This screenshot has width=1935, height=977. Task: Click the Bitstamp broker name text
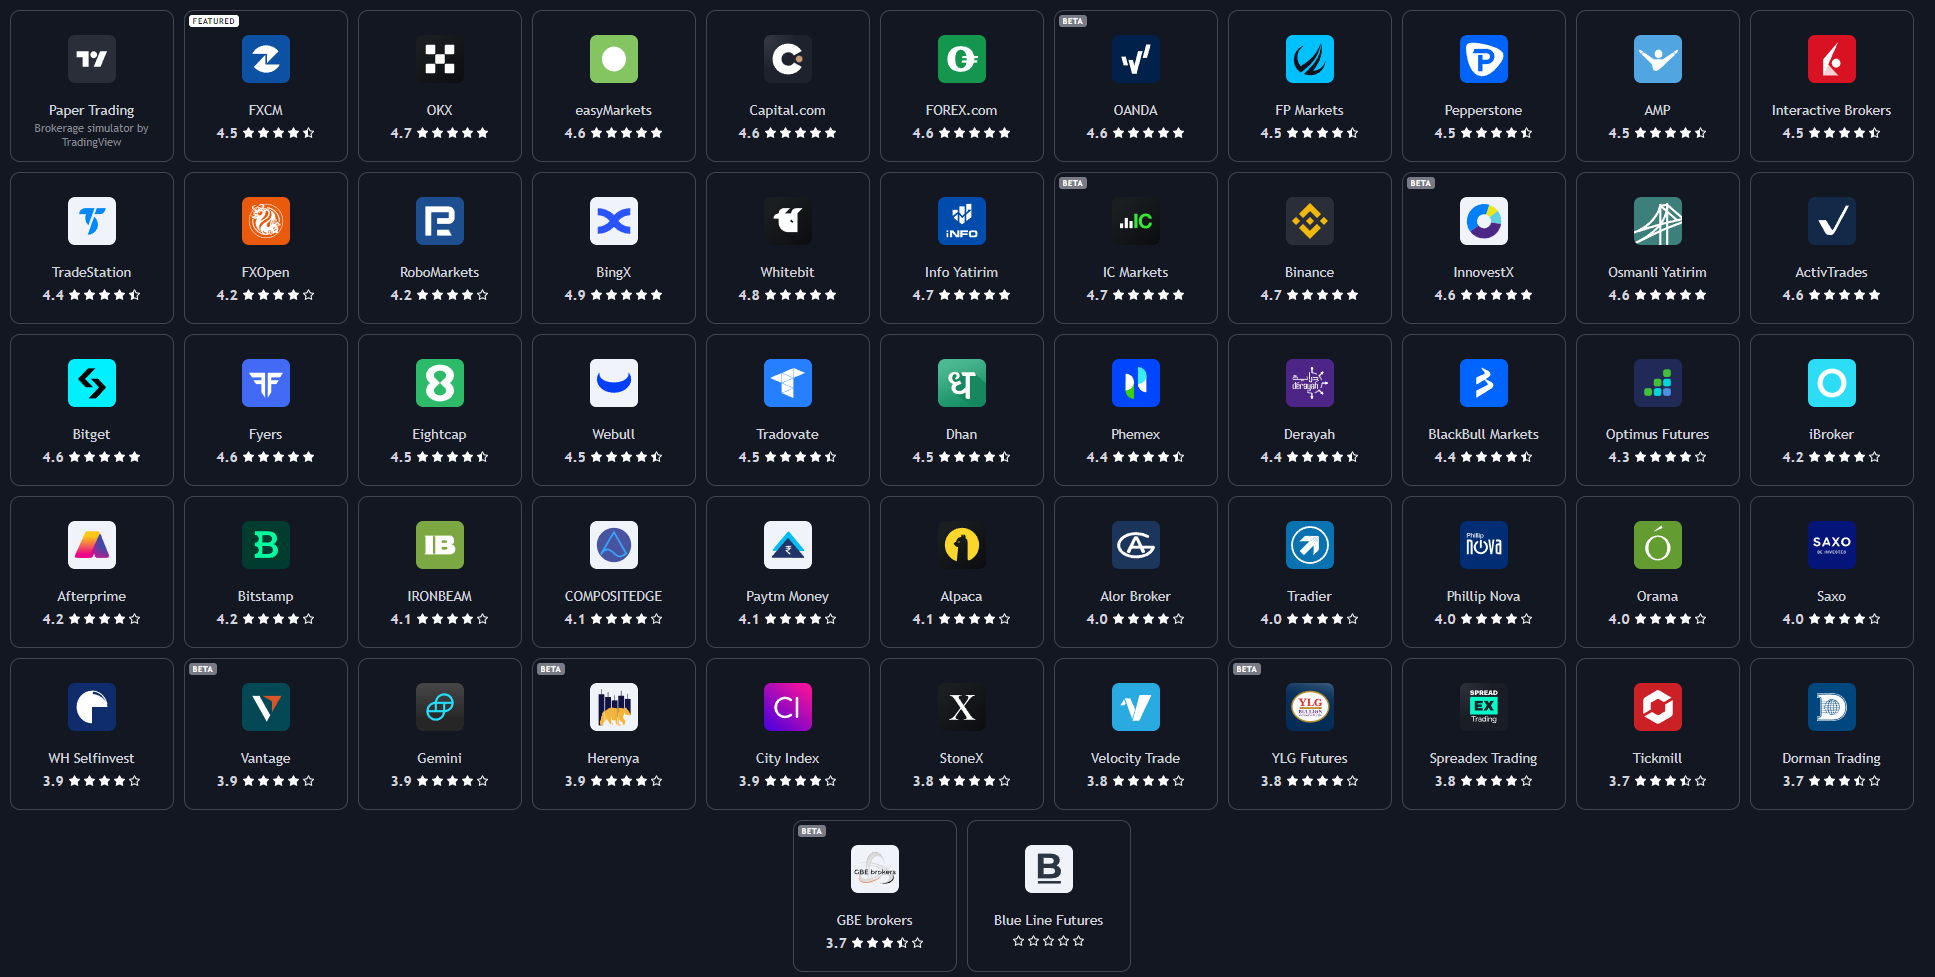click(x=266, y=596)
